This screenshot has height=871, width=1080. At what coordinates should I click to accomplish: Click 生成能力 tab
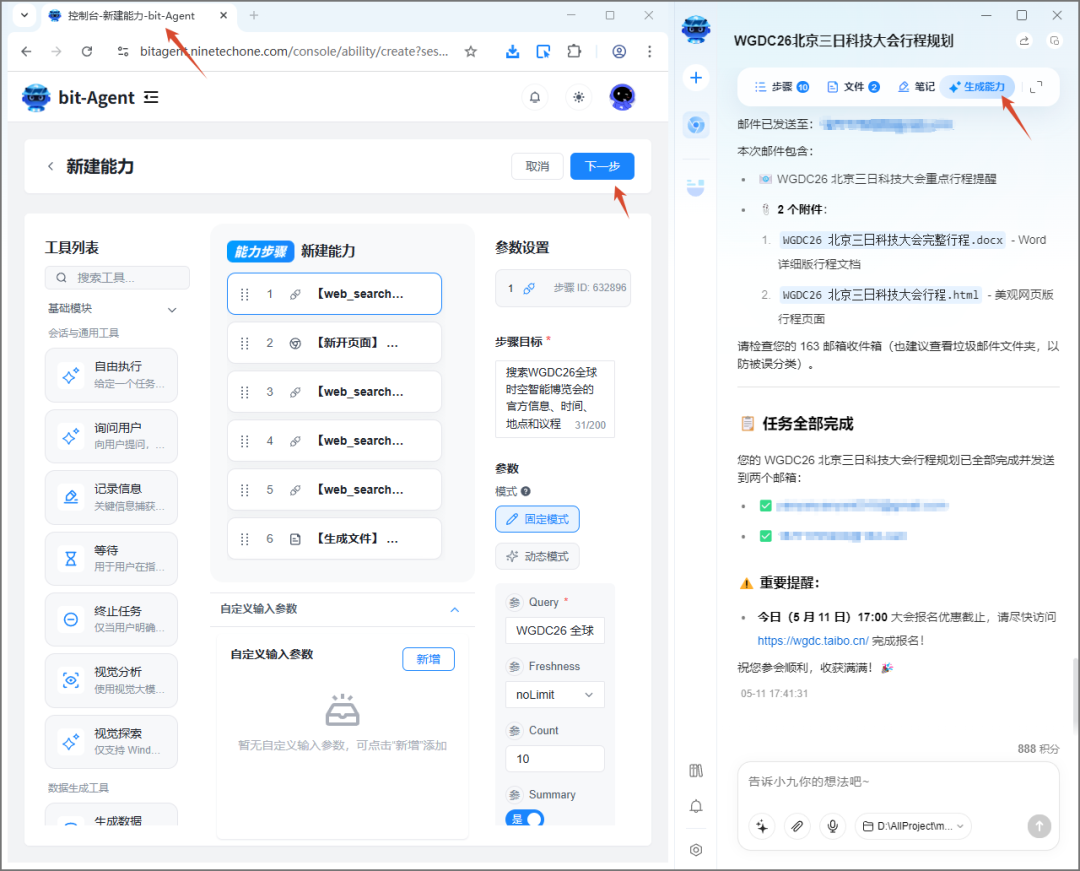coord(977,87)
